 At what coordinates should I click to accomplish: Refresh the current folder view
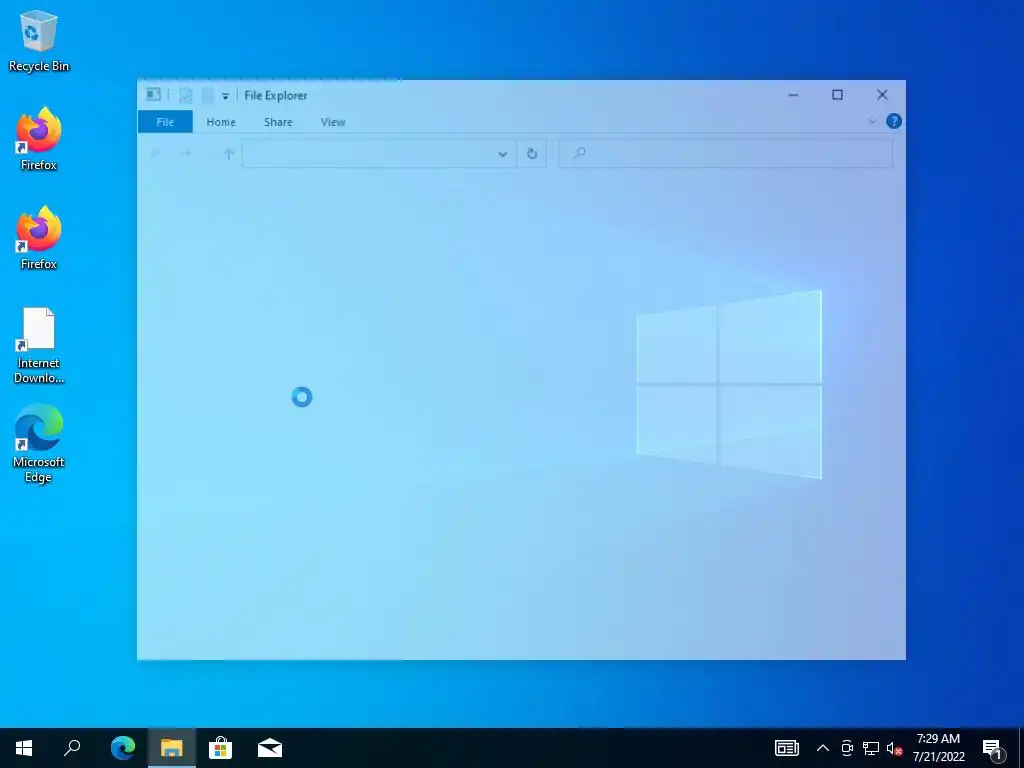[x=532, y=153]
